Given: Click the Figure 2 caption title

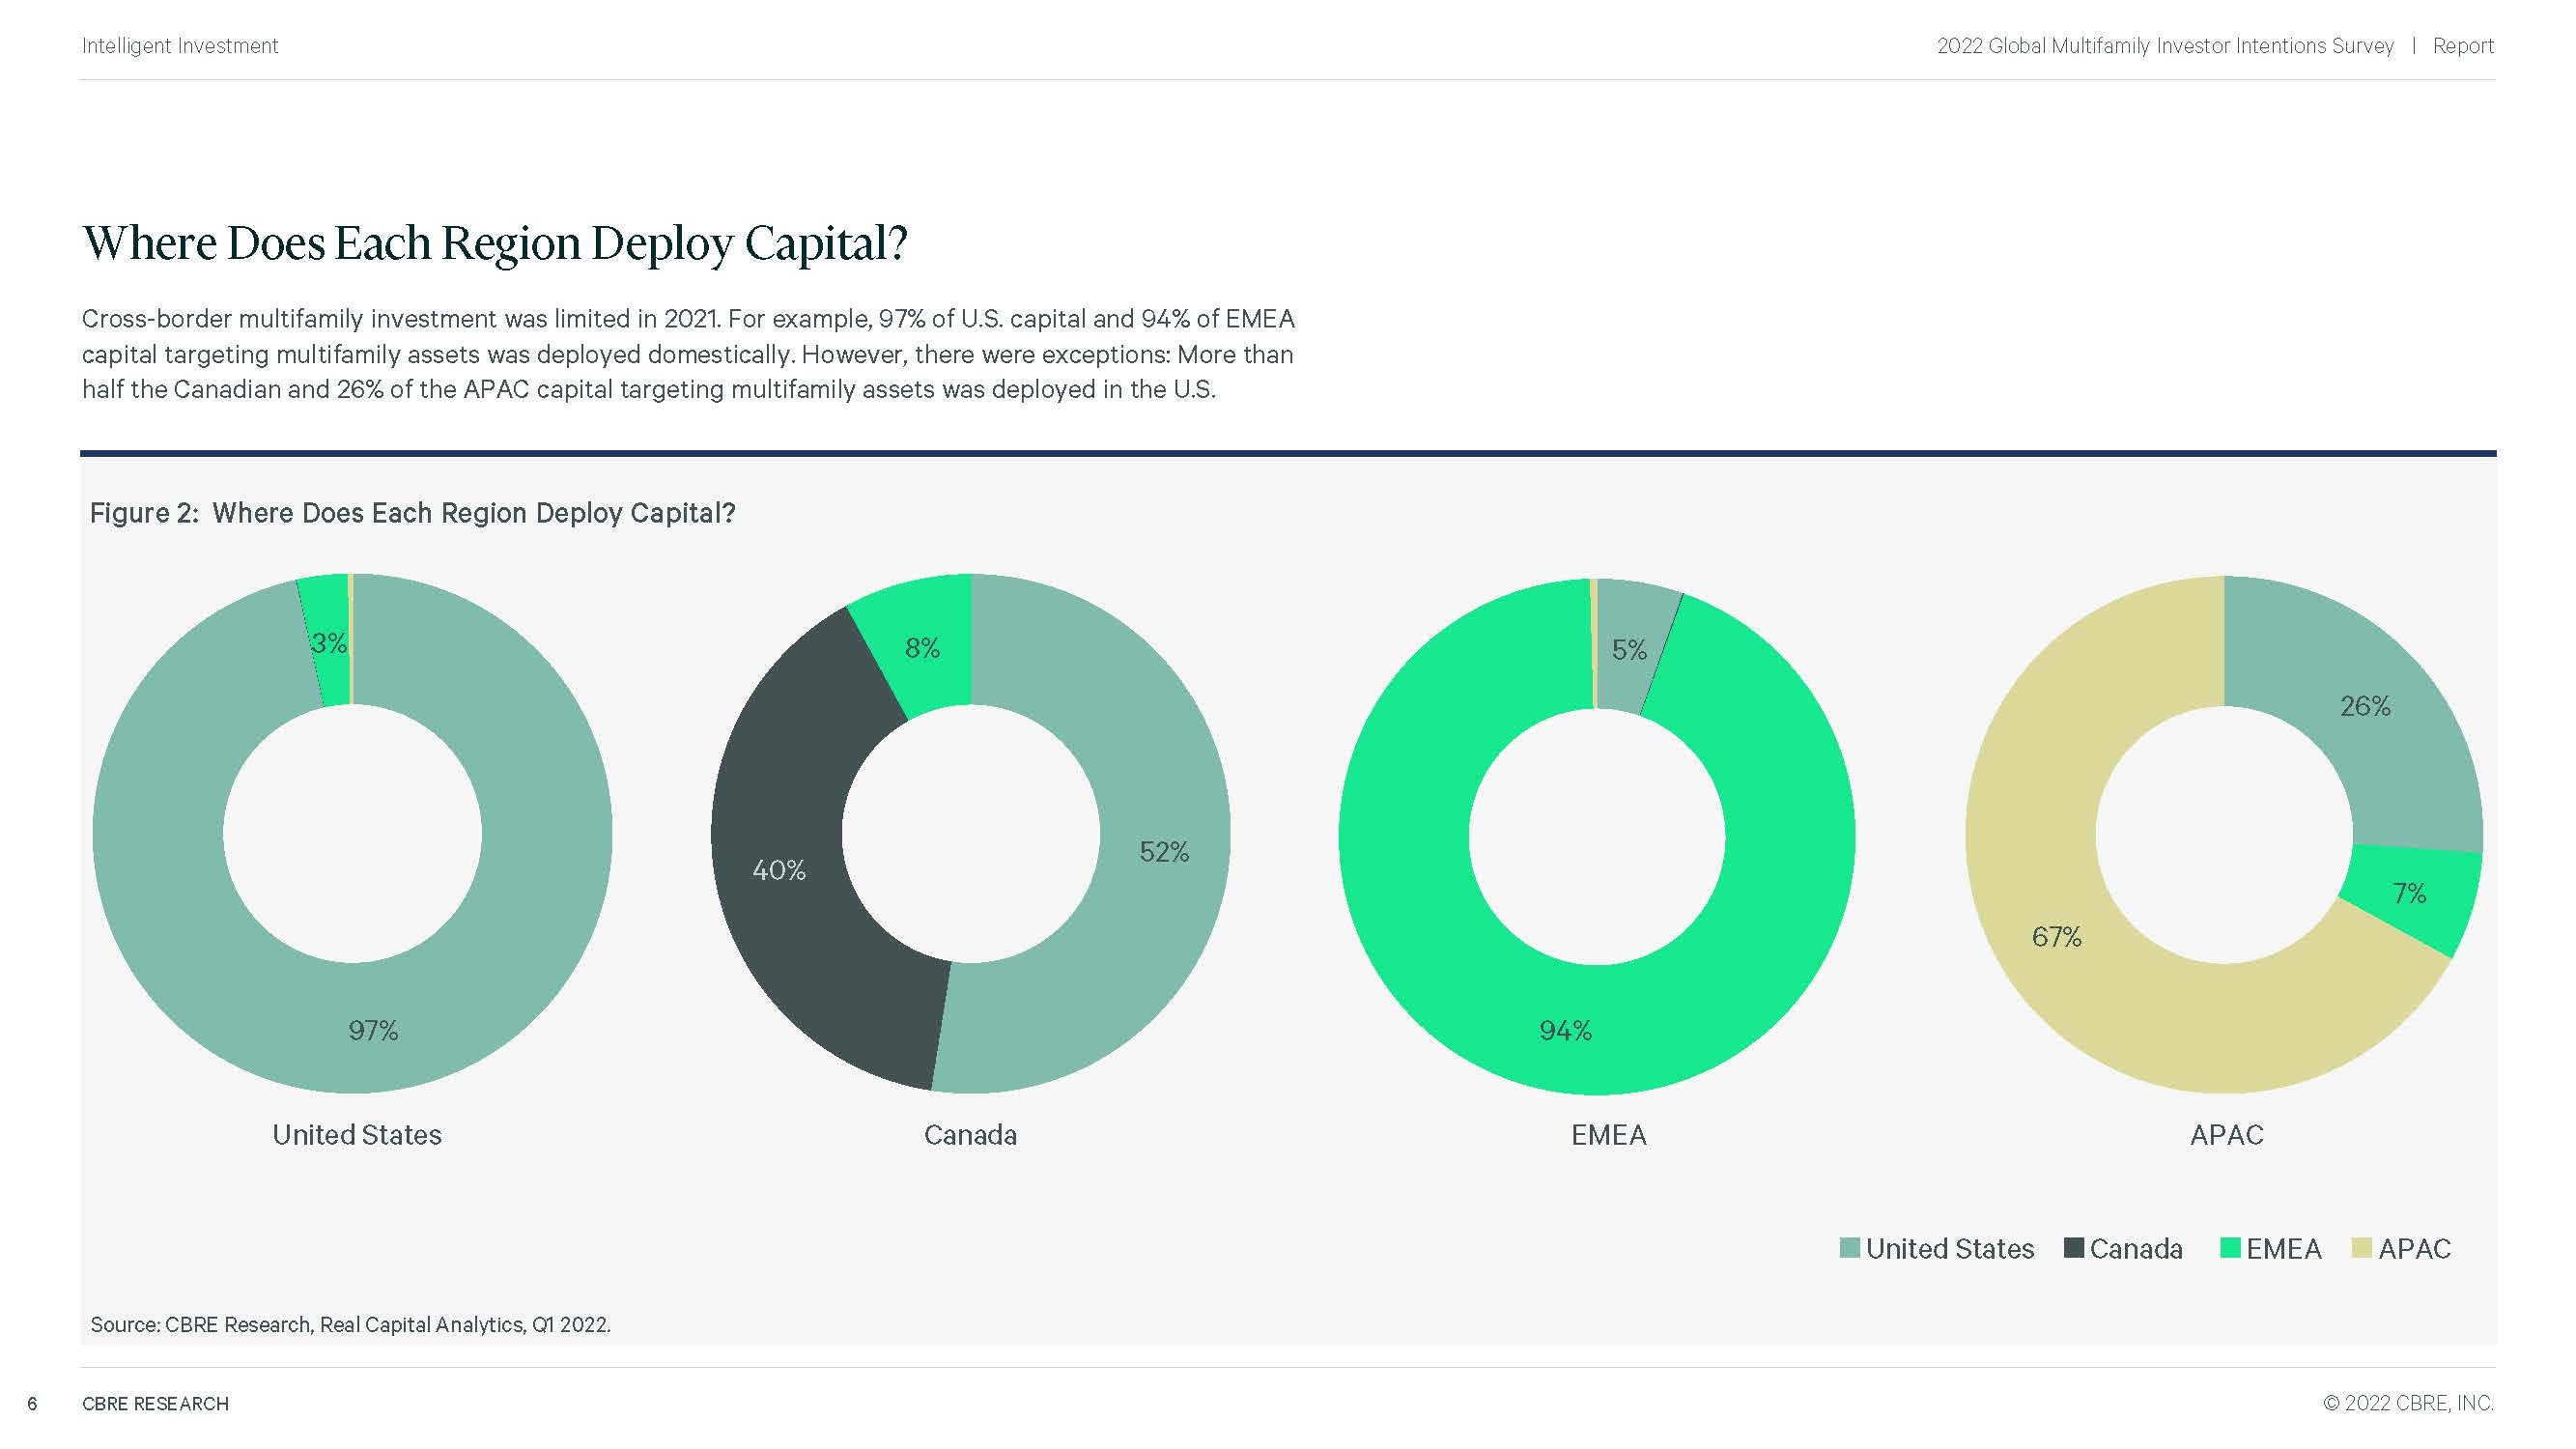Looking at the screenshot, I should click(412, 513).
